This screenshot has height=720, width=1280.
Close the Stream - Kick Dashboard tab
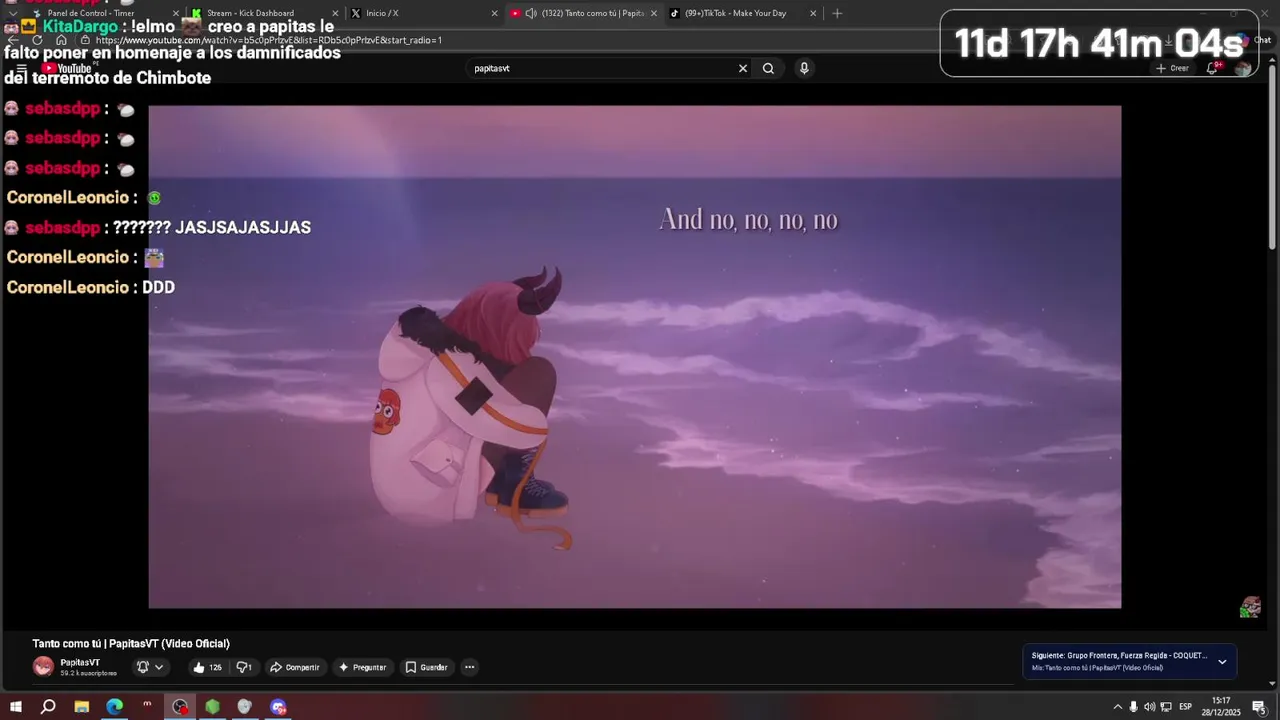[x=335, y=13]
